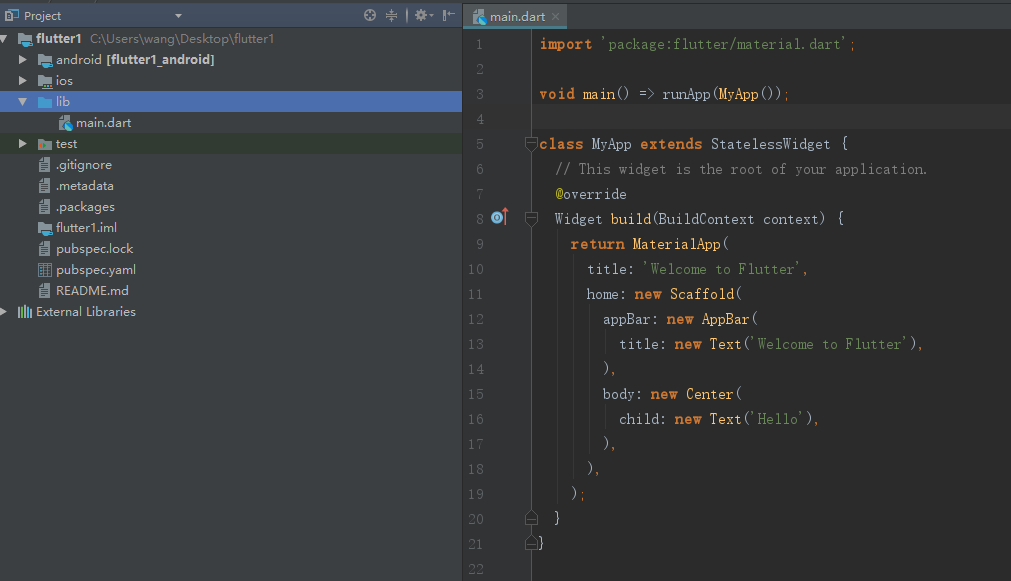Select the lib folder row
1011x581 pixels.
(231, 101)
